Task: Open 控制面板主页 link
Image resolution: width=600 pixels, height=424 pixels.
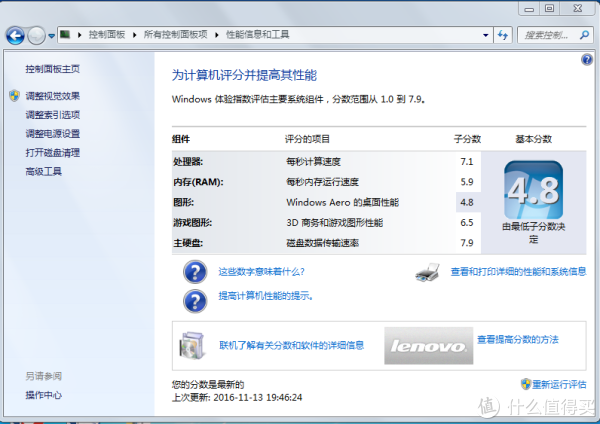Action: (52, 69)
